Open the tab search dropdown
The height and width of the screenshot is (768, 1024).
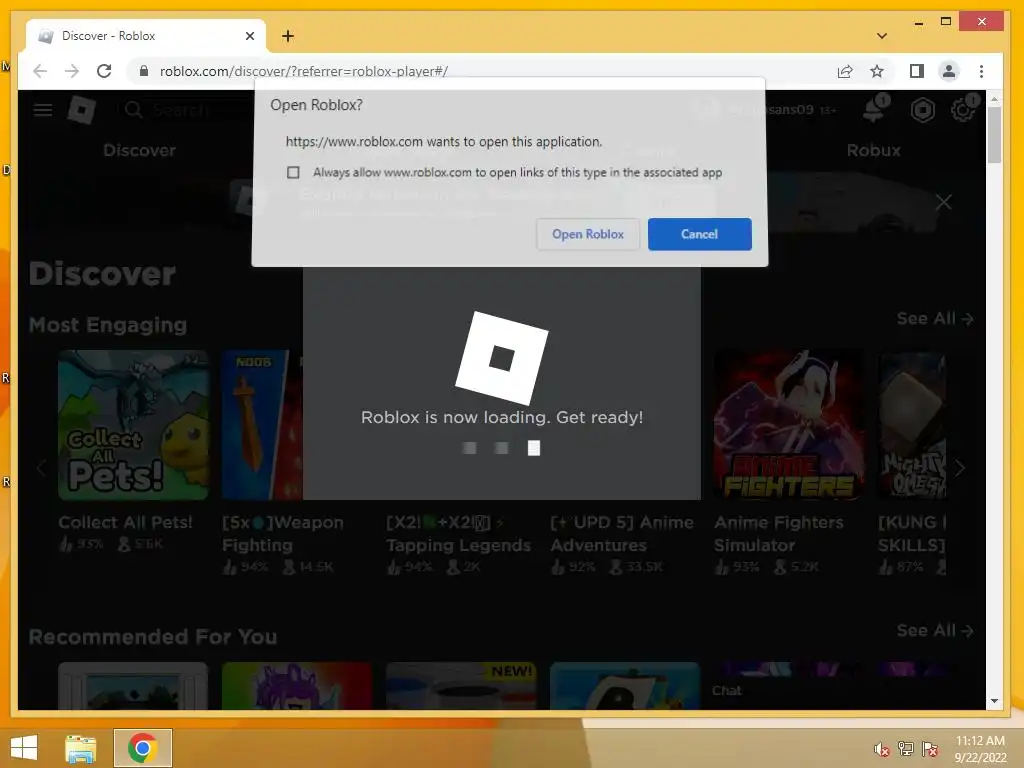pyautogui.click(x=882, y=36)
